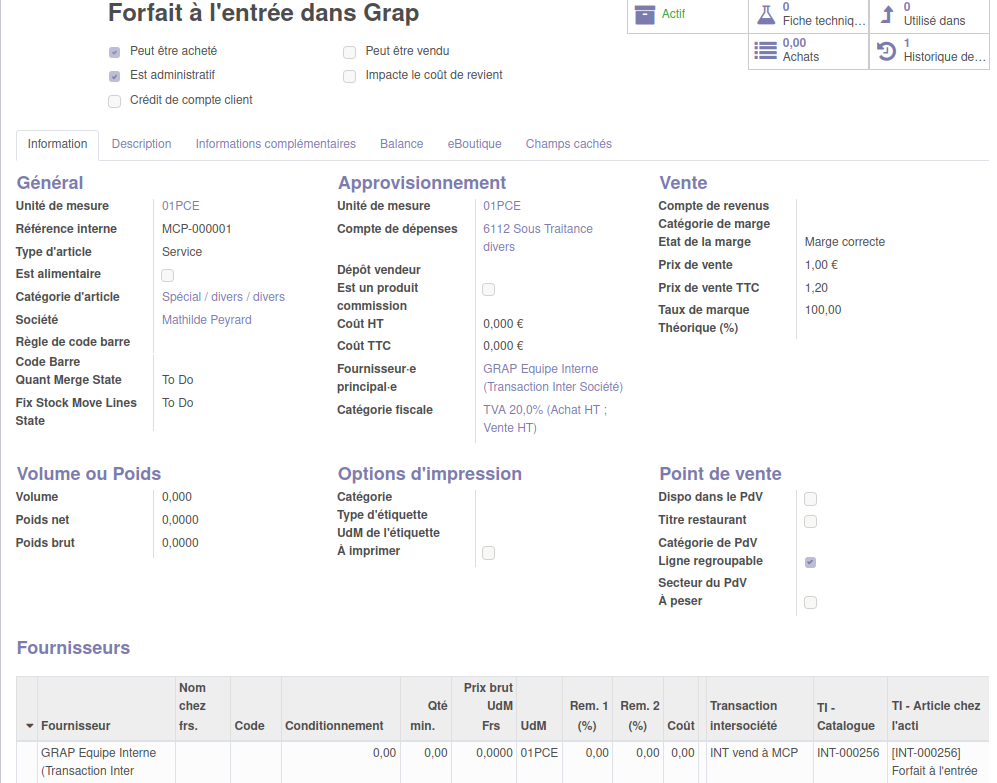Switch to the Description tab
Image resolution: width=997 pixels, height=783 pixels.
click(141, 144)
